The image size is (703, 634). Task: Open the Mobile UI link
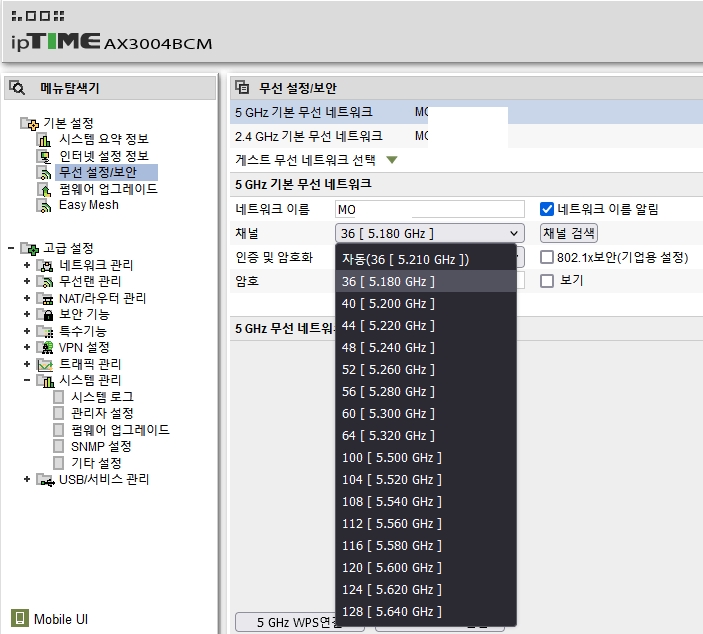click(61, 619)
